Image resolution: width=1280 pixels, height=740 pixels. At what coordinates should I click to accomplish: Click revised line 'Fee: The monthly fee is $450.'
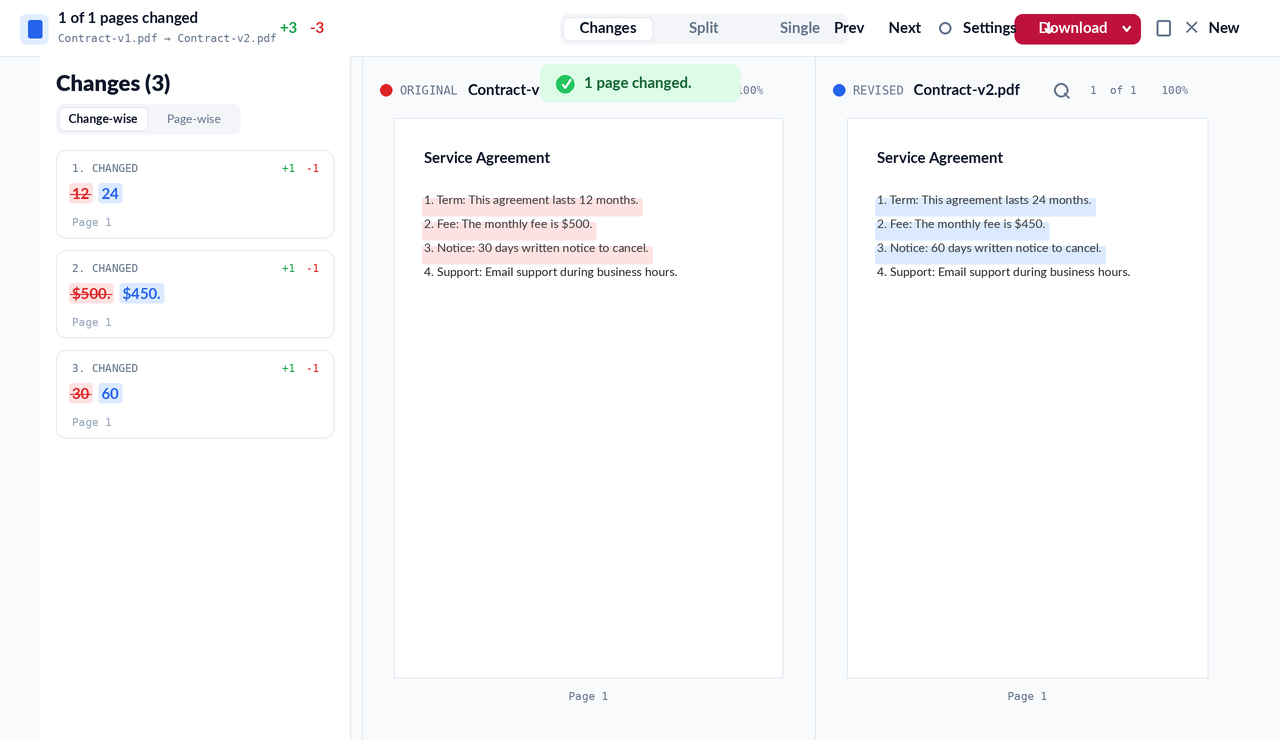[961, 224]
